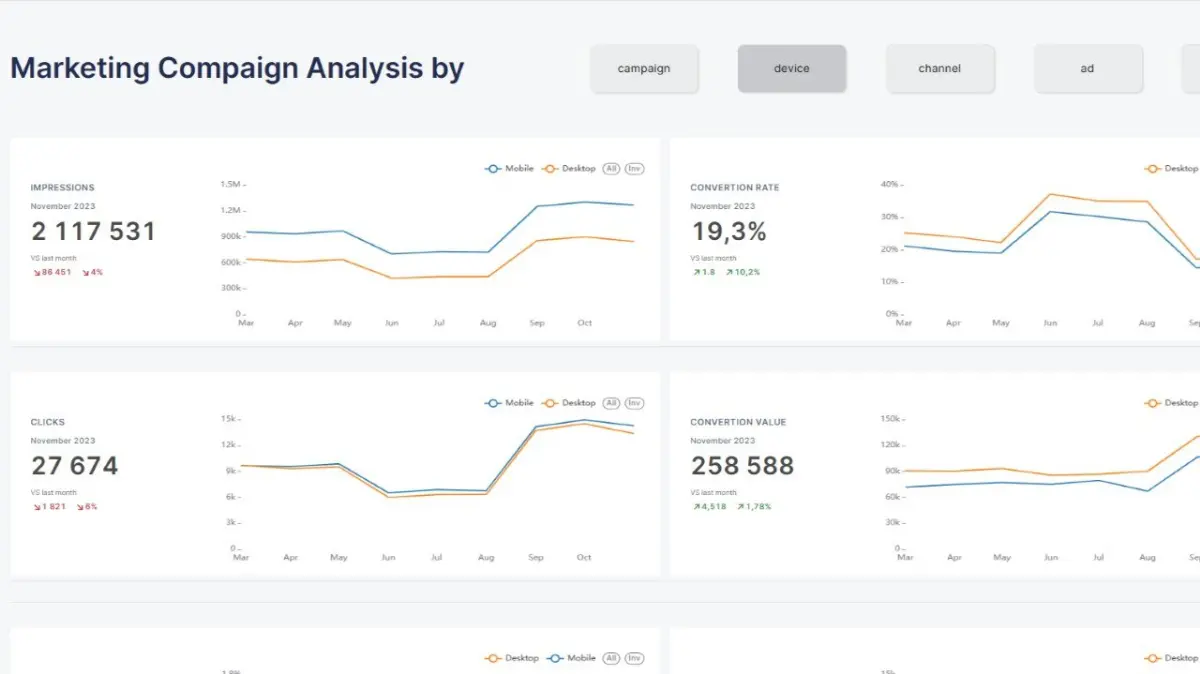The image size is (1200, 674).
Task: Click Inv in the Clicks chart legend
Action: click(634, 403)
